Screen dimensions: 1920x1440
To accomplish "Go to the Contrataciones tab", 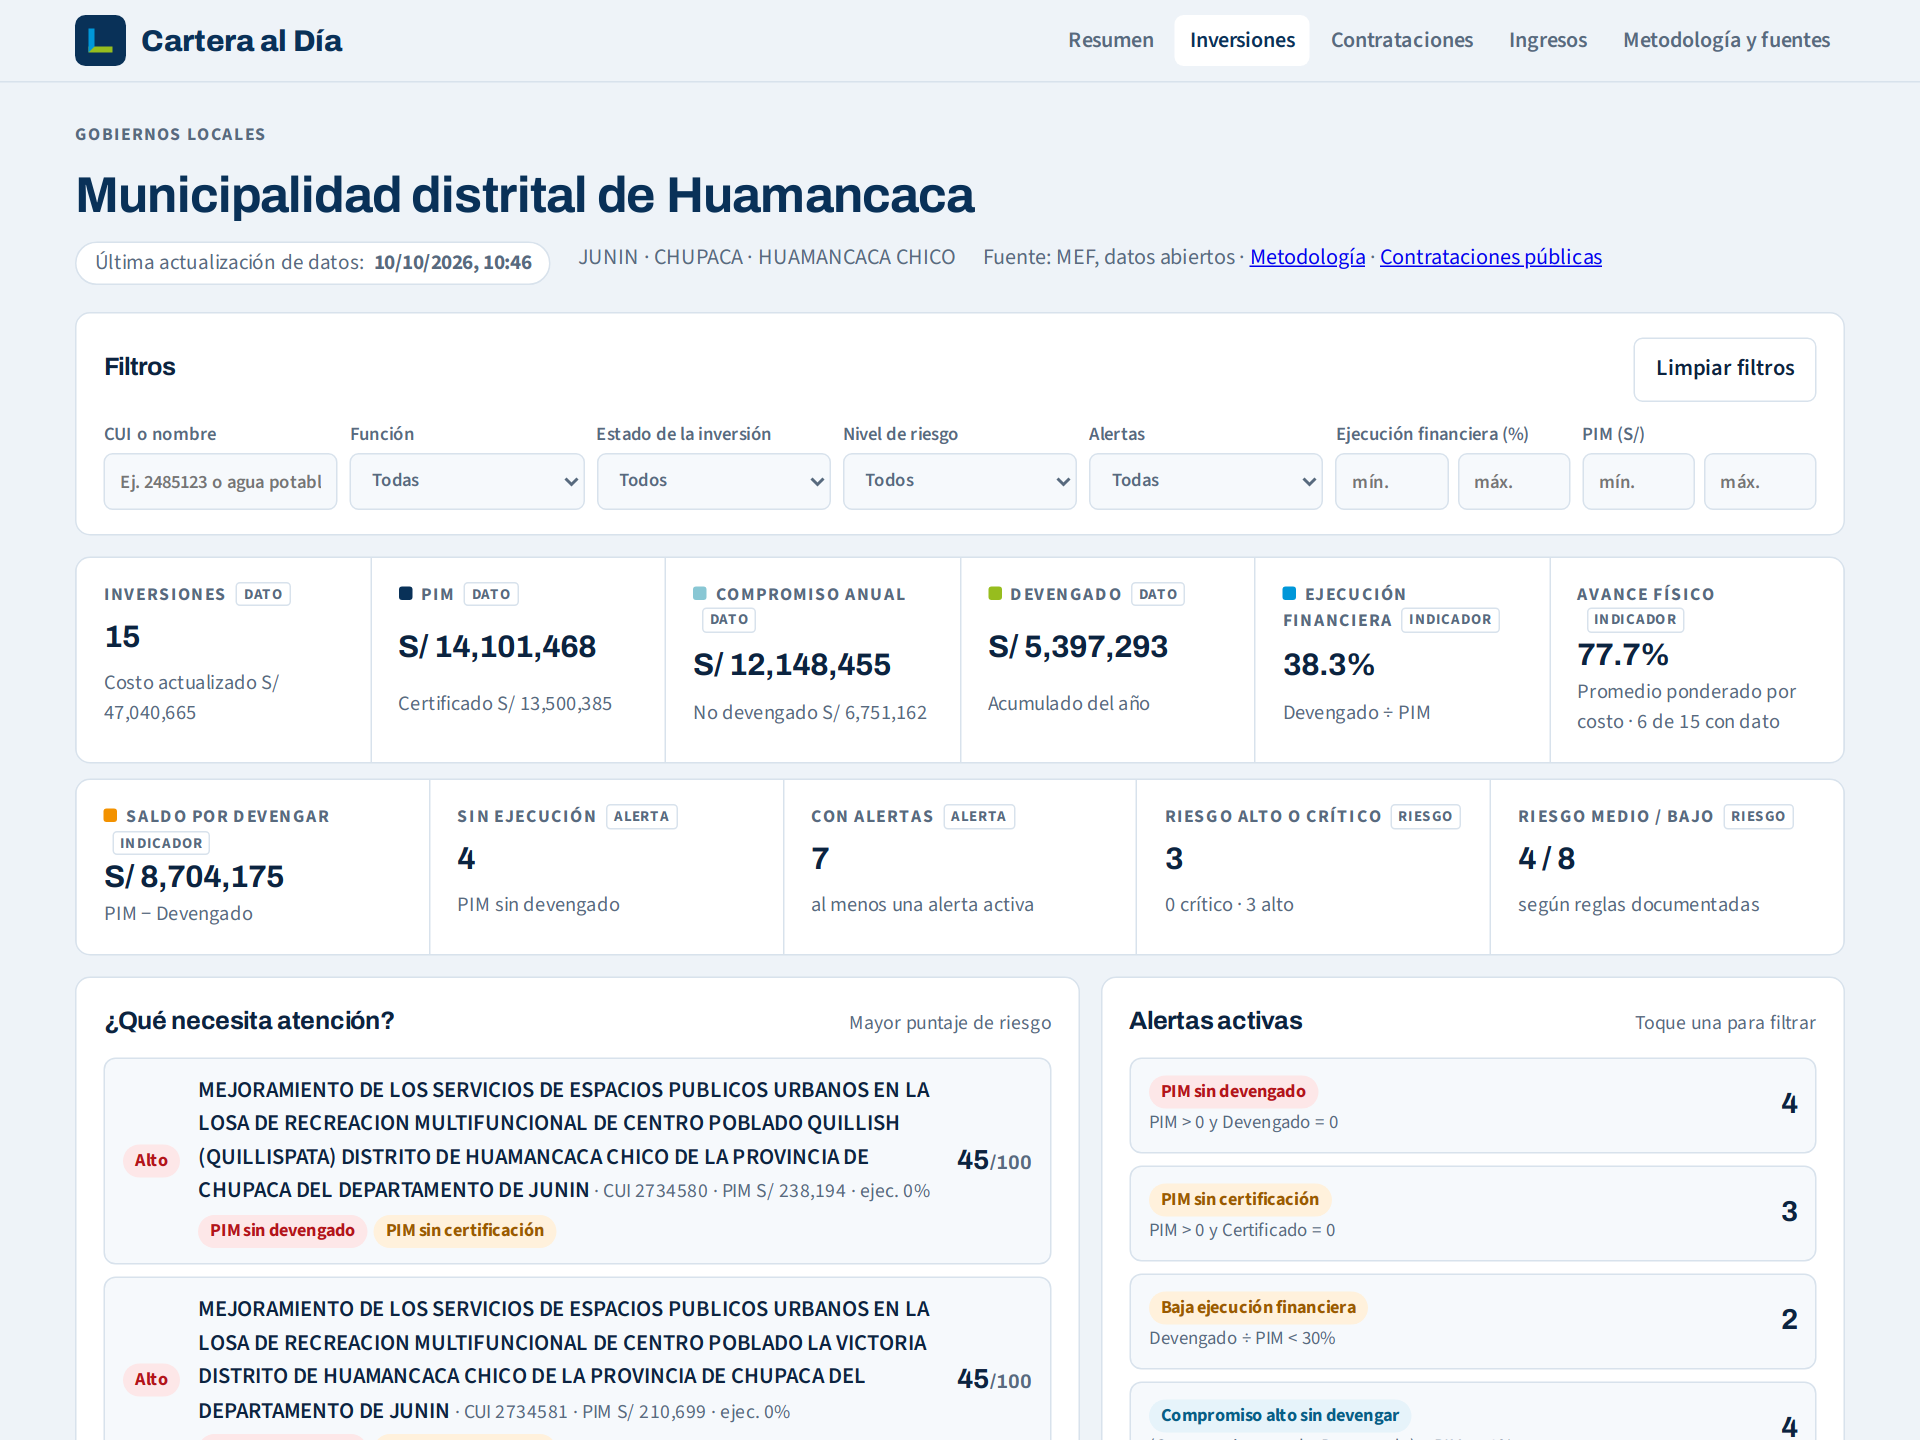I will tap(1401, 40).
